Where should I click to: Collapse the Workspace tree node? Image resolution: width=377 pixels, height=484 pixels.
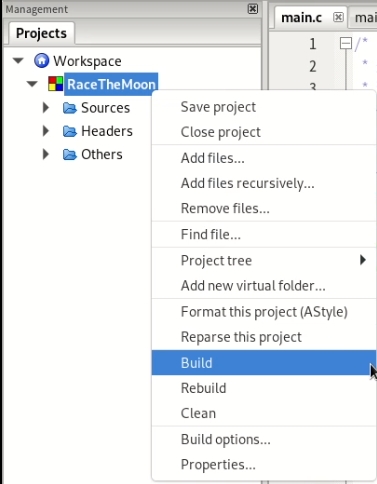tap(18, 61)
